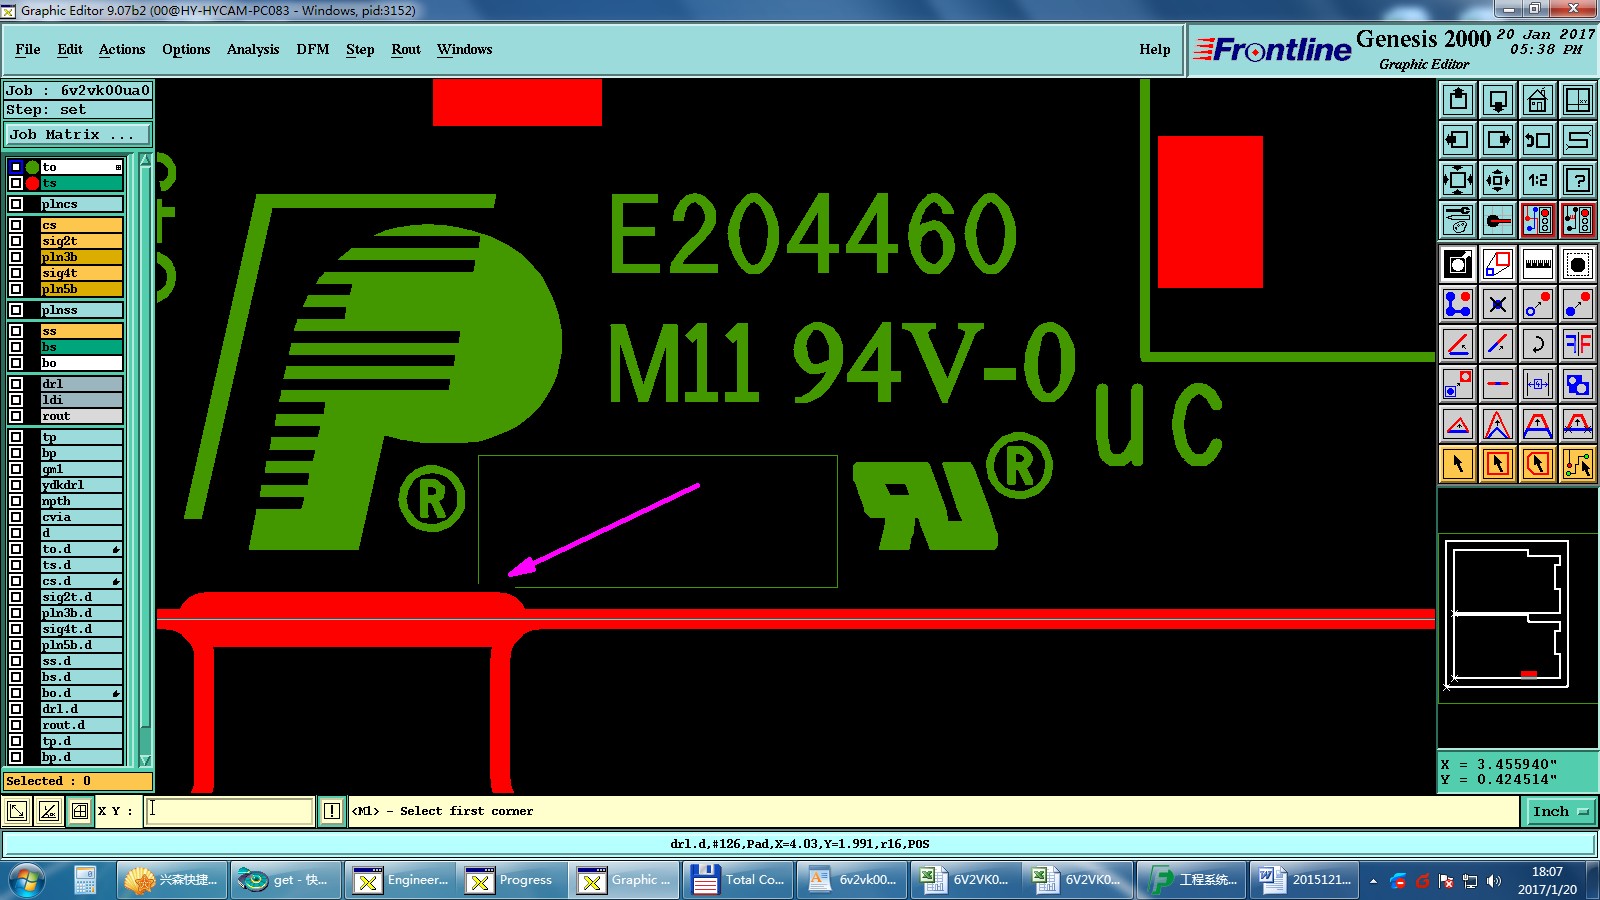Viewport: 1600px width, 900px height.
Task: Toggle the plncs layer checkbox
Action: pos(16,204)
